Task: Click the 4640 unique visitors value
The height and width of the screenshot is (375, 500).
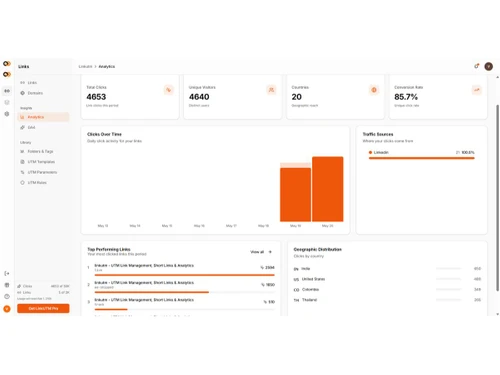Action: point(199,97)
